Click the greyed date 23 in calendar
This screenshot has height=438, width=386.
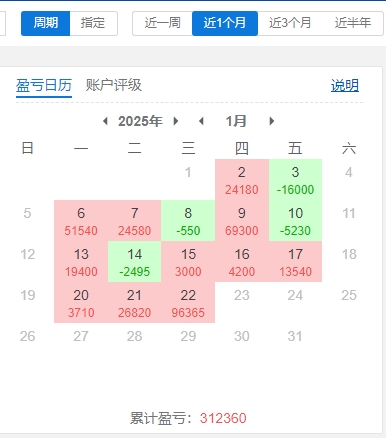pos(242,295)
